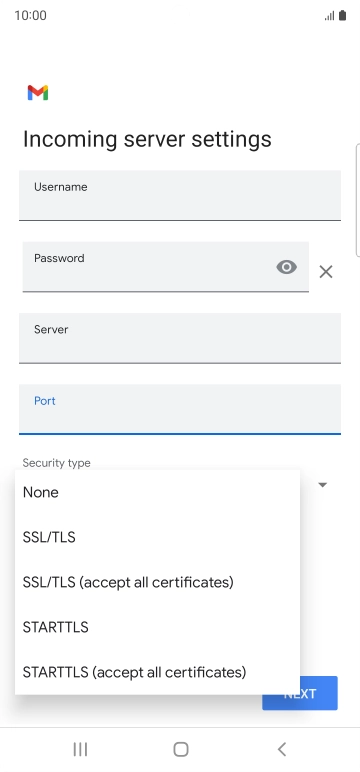This screenshot has height=772, width=360.
Task: Open the Android recent apps button
Action: pos(80,749)
